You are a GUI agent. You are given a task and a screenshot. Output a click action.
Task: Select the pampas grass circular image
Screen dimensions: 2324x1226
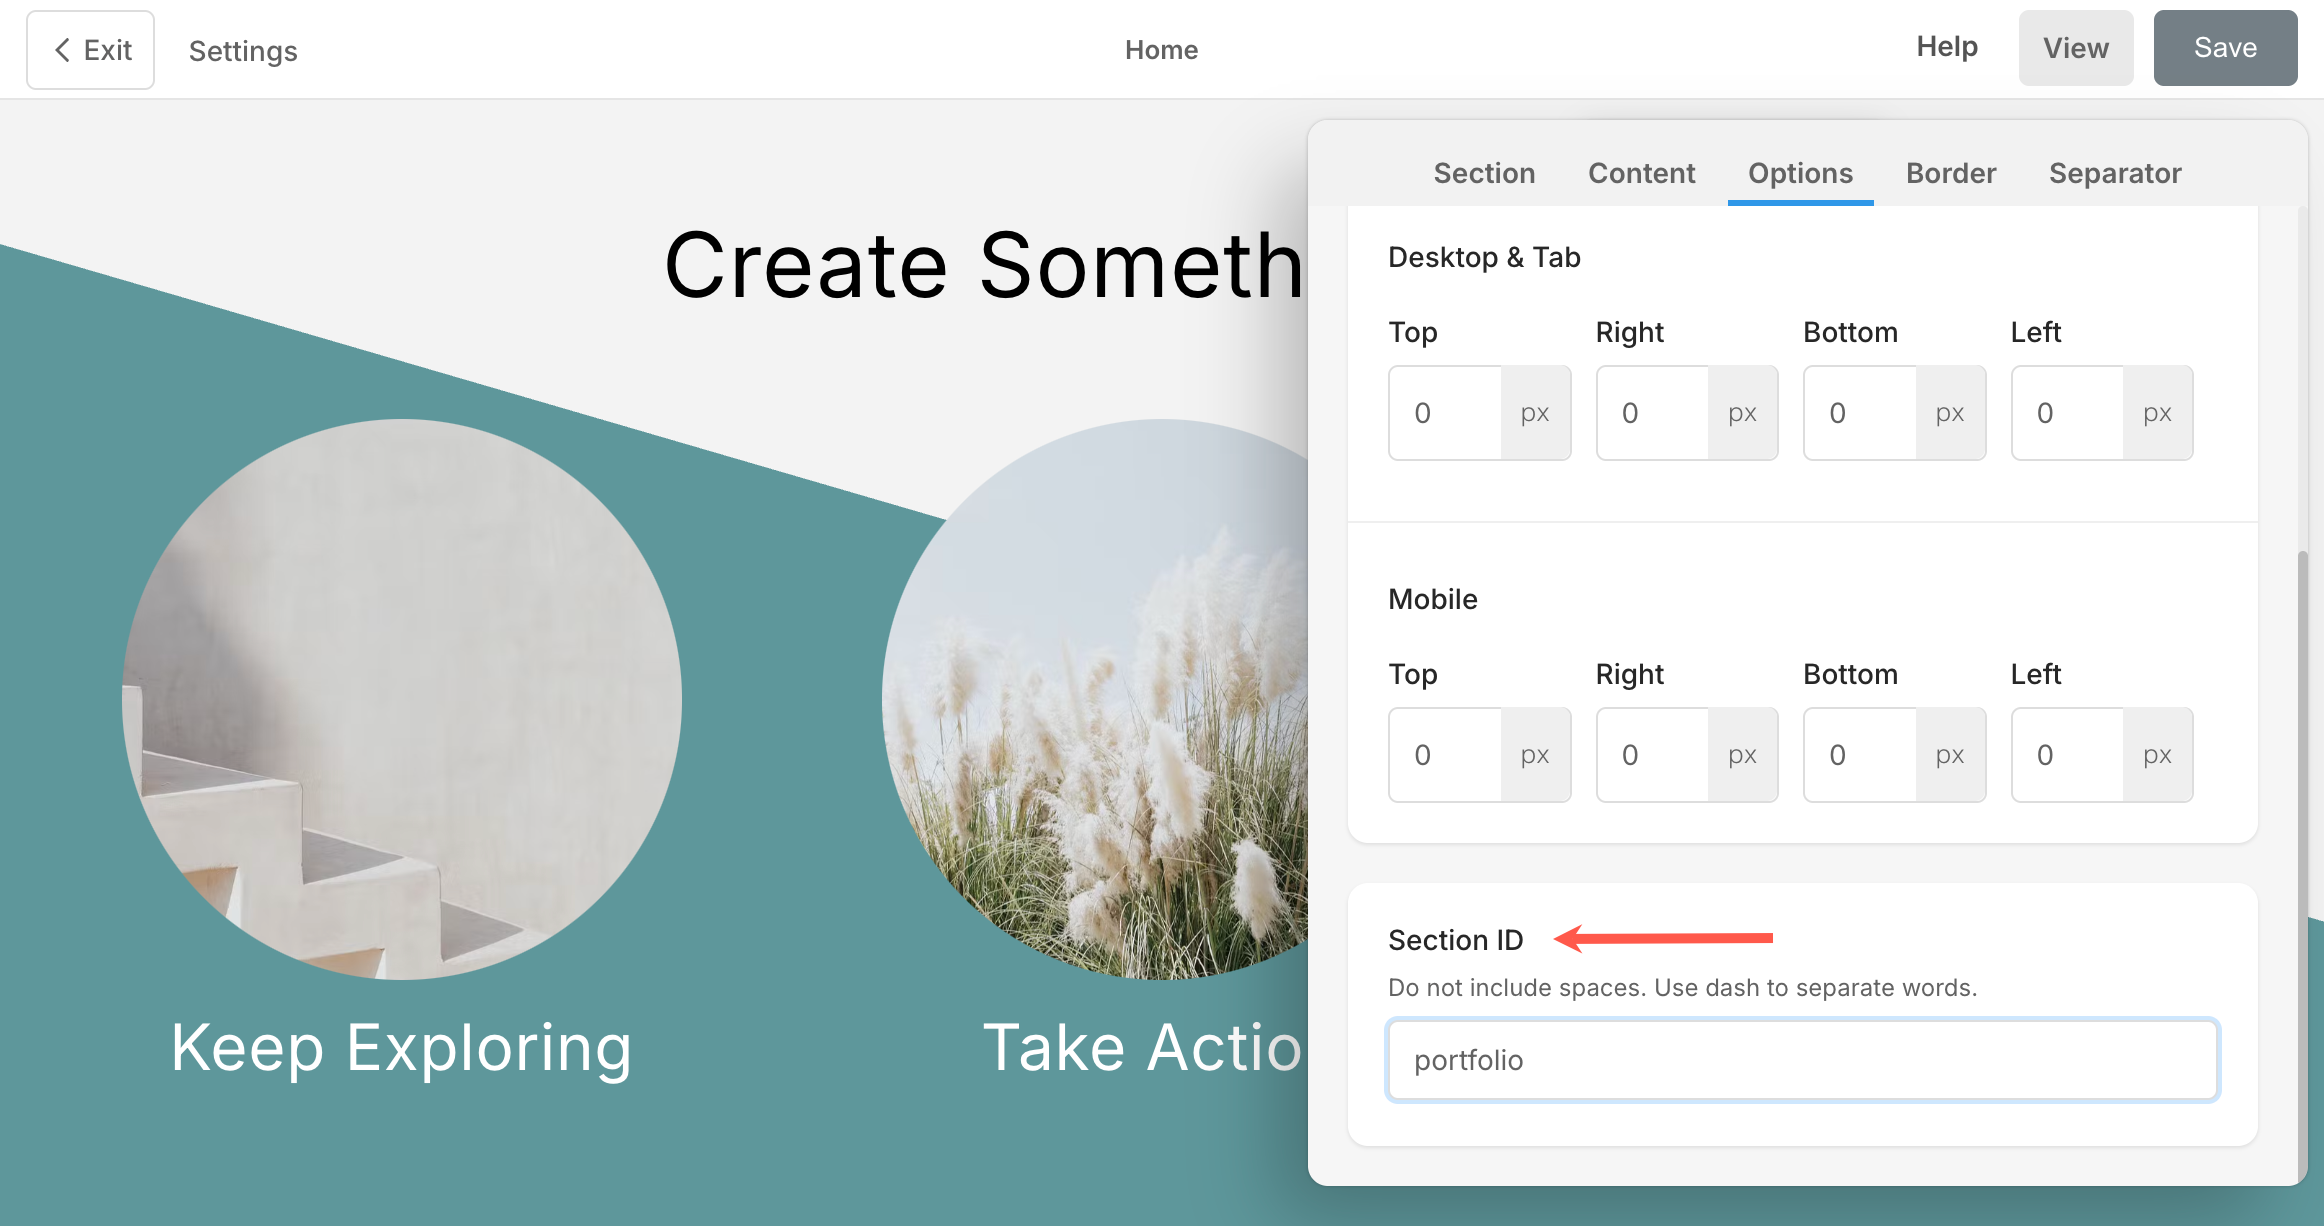(1095, 699)
